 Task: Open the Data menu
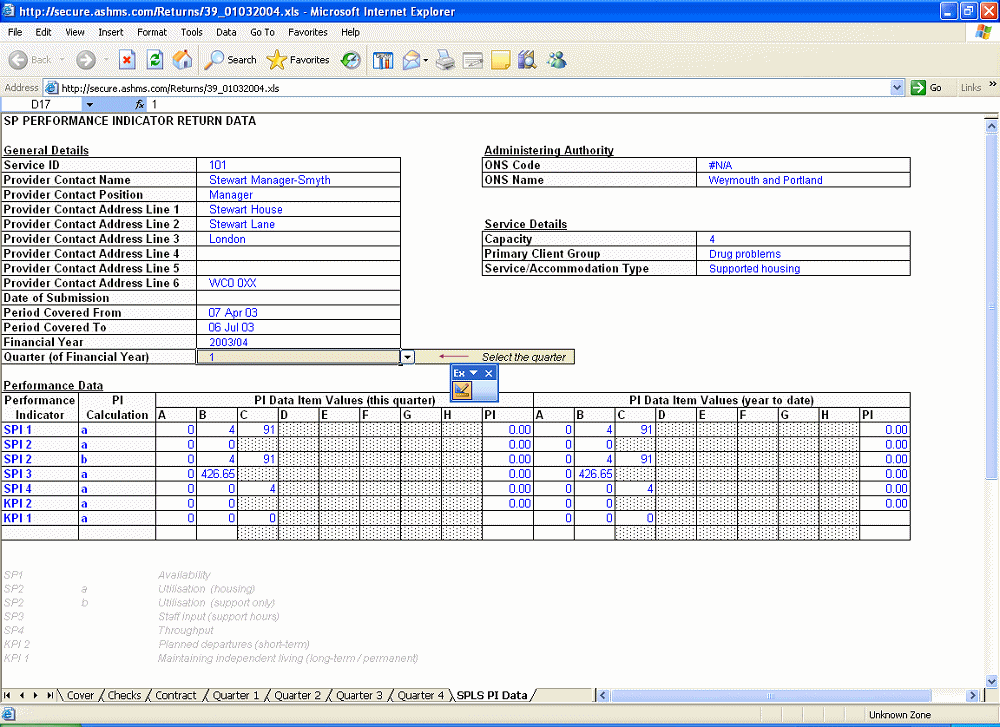pos(226,32)
